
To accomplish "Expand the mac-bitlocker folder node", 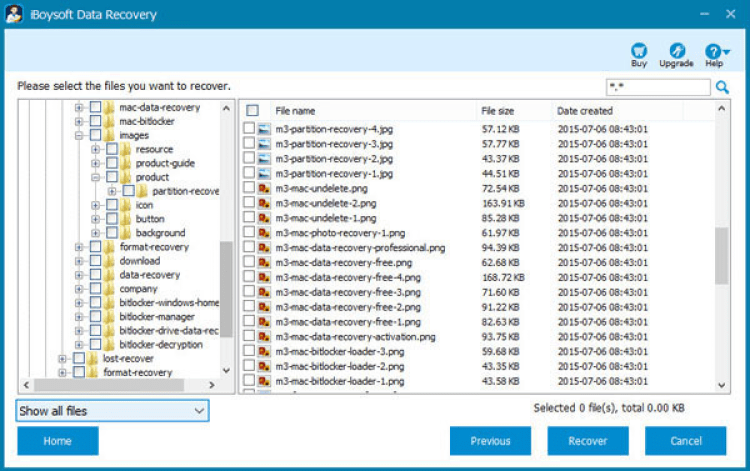I will pyautogui.click(x=79, y=121).
